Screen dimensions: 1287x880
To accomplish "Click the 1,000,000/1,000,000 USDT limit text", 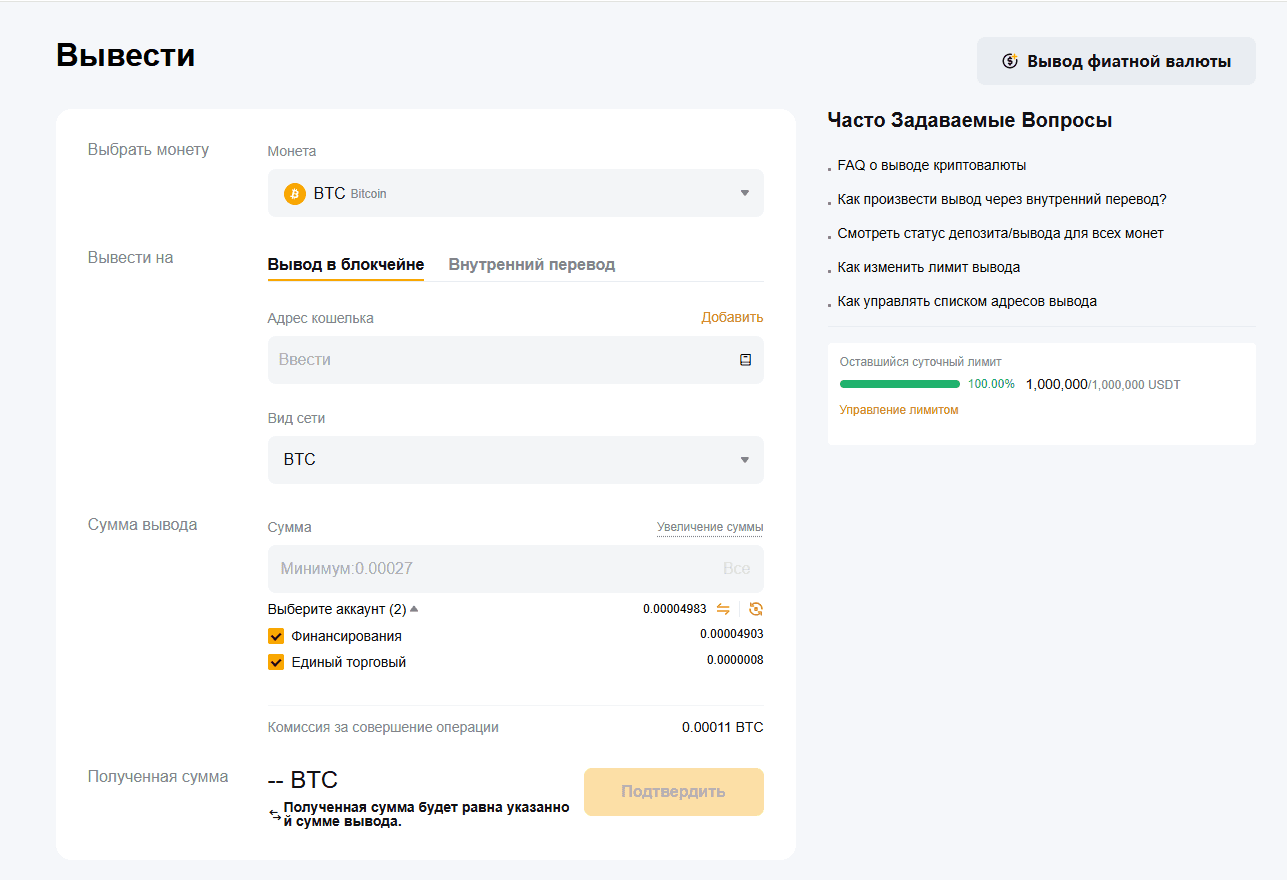I will (x=1103, y=384).
